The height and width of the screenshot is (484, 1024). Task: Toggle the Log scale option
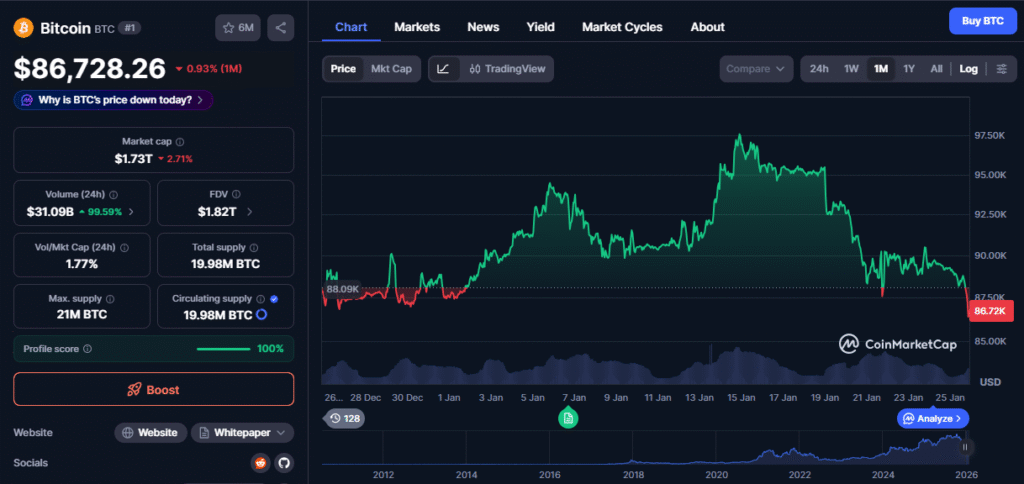[968, 69]
